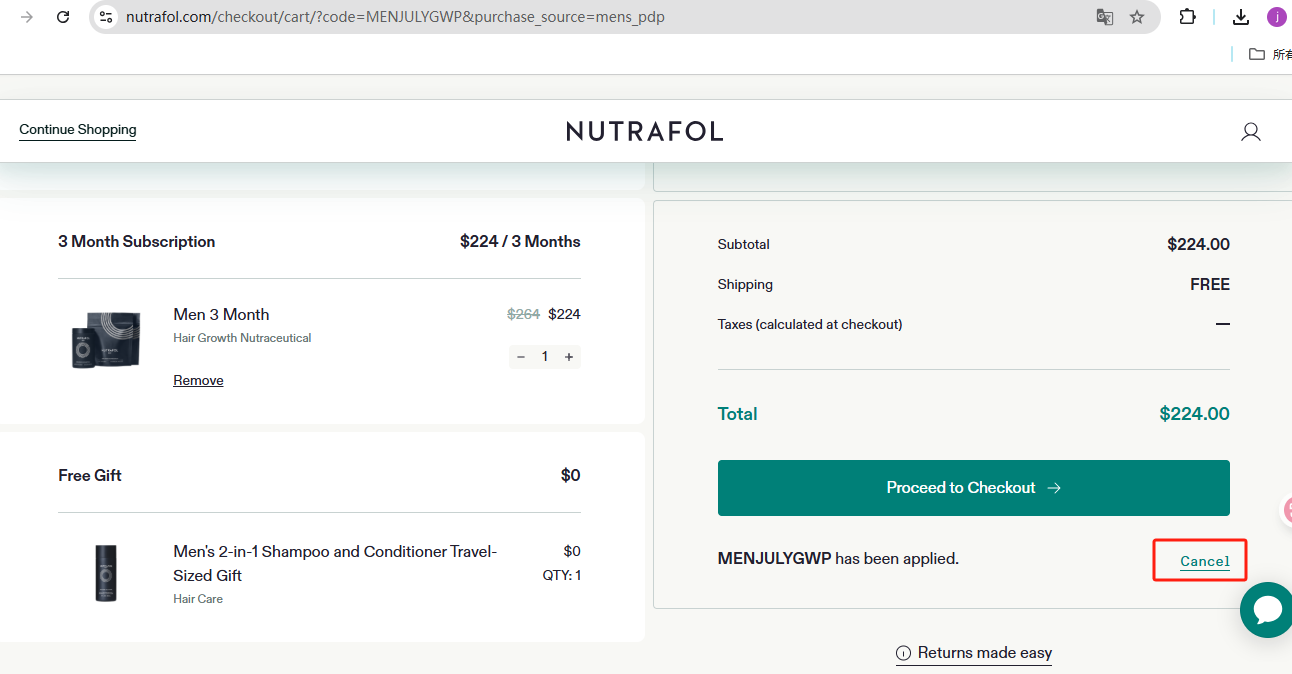Image resolution: width=1292 pixels, height=674 pixels.
Task: Click the FREE shipping value
Action: [1210, 284]
